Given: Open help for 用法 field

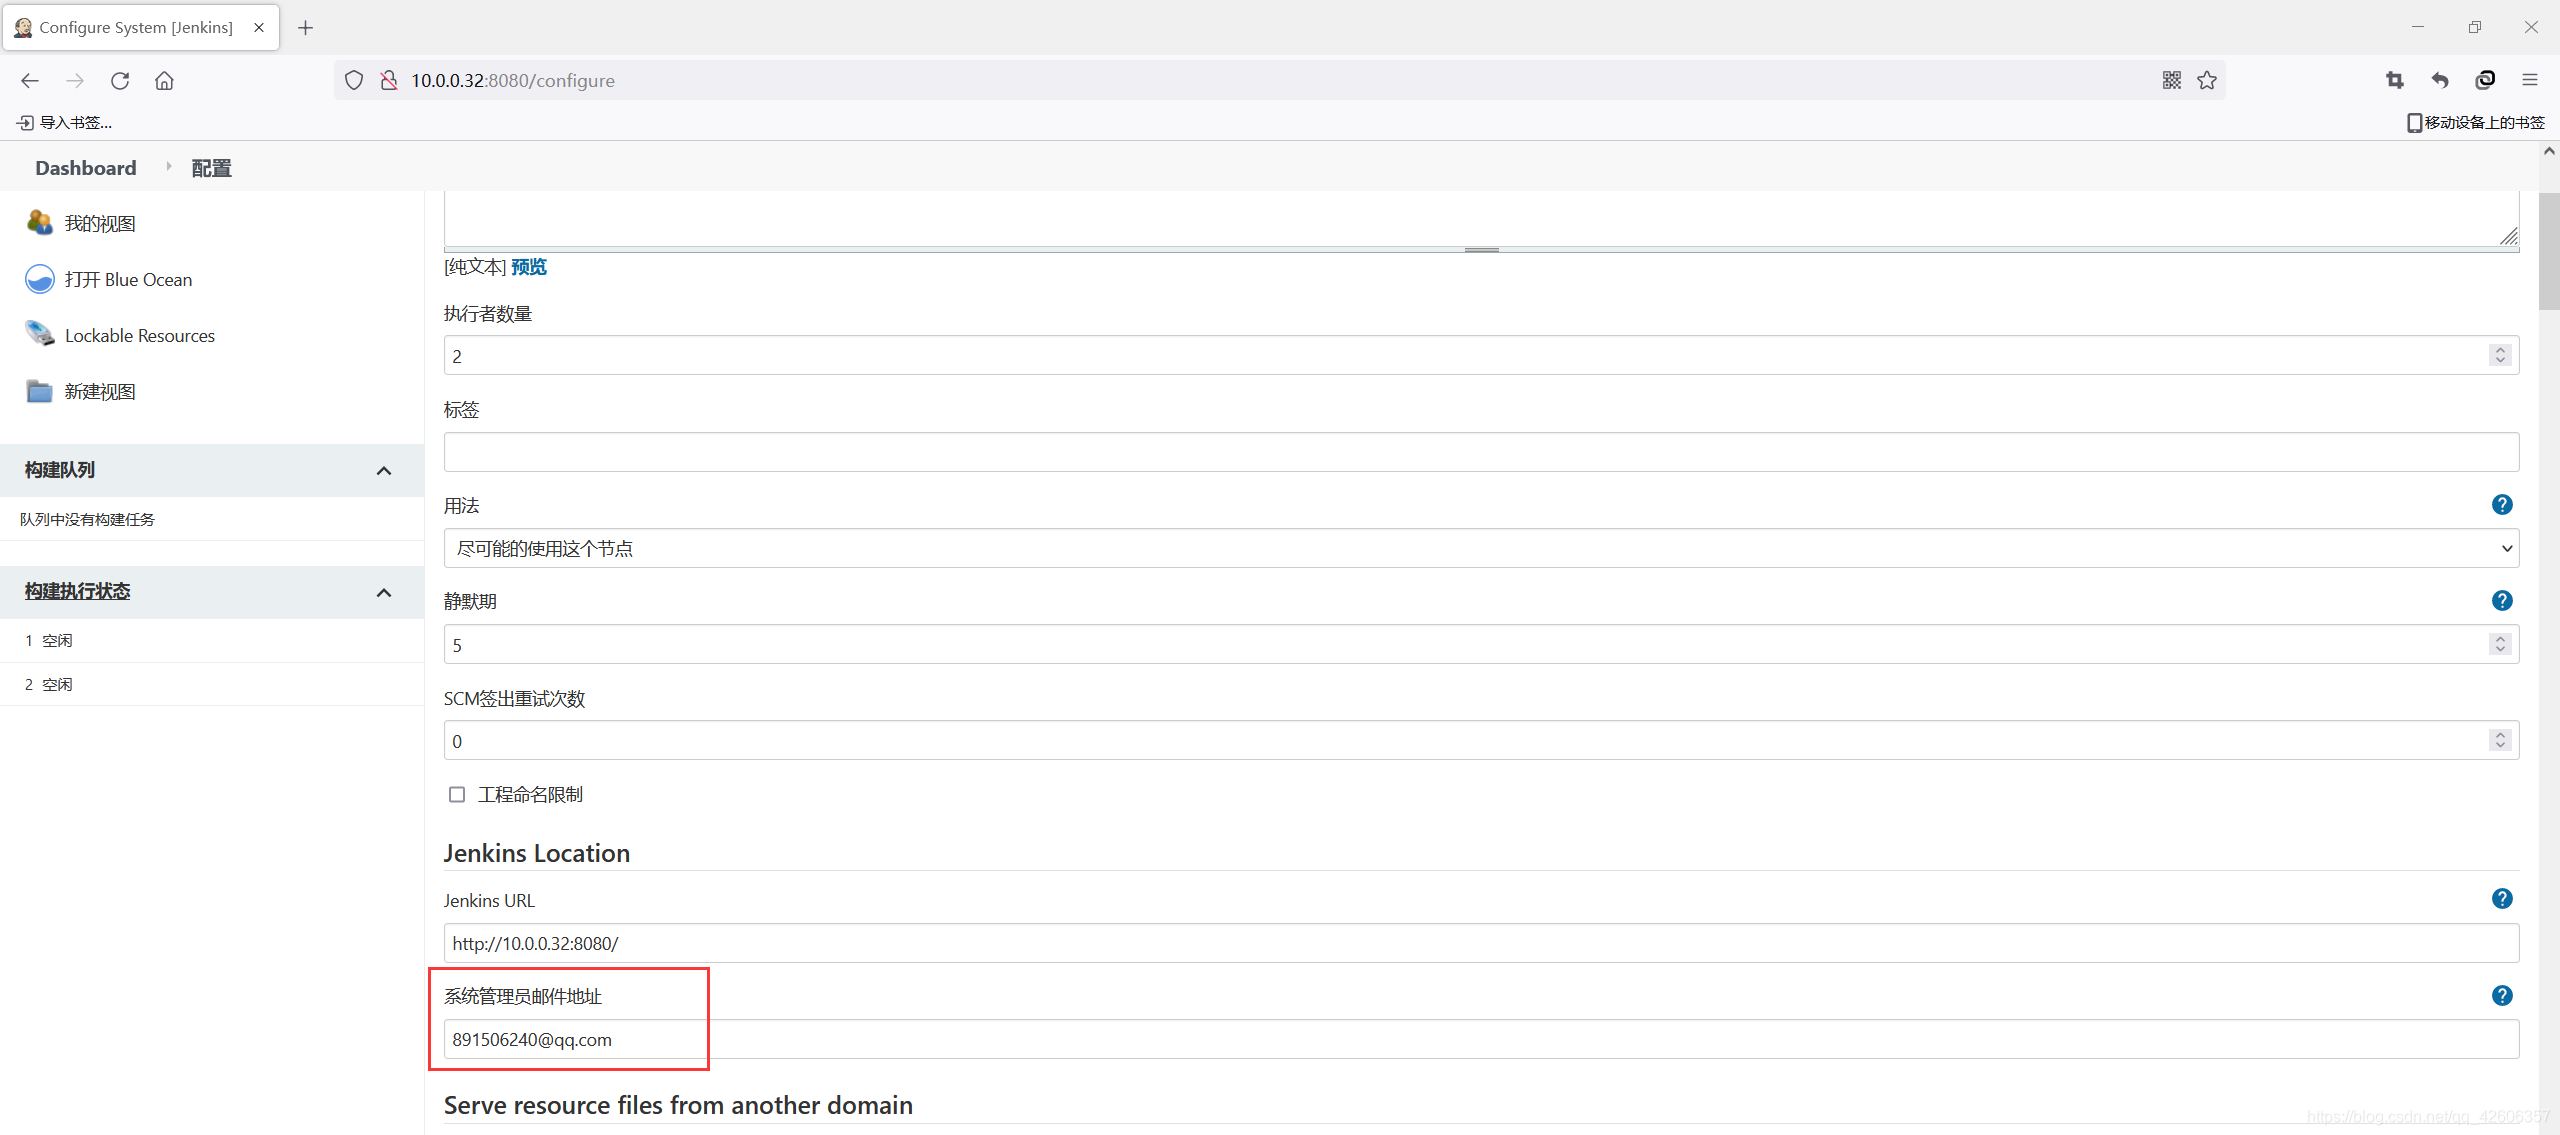Looking at the screenshot, I should pyautogui.click(x=2502, y=505).
